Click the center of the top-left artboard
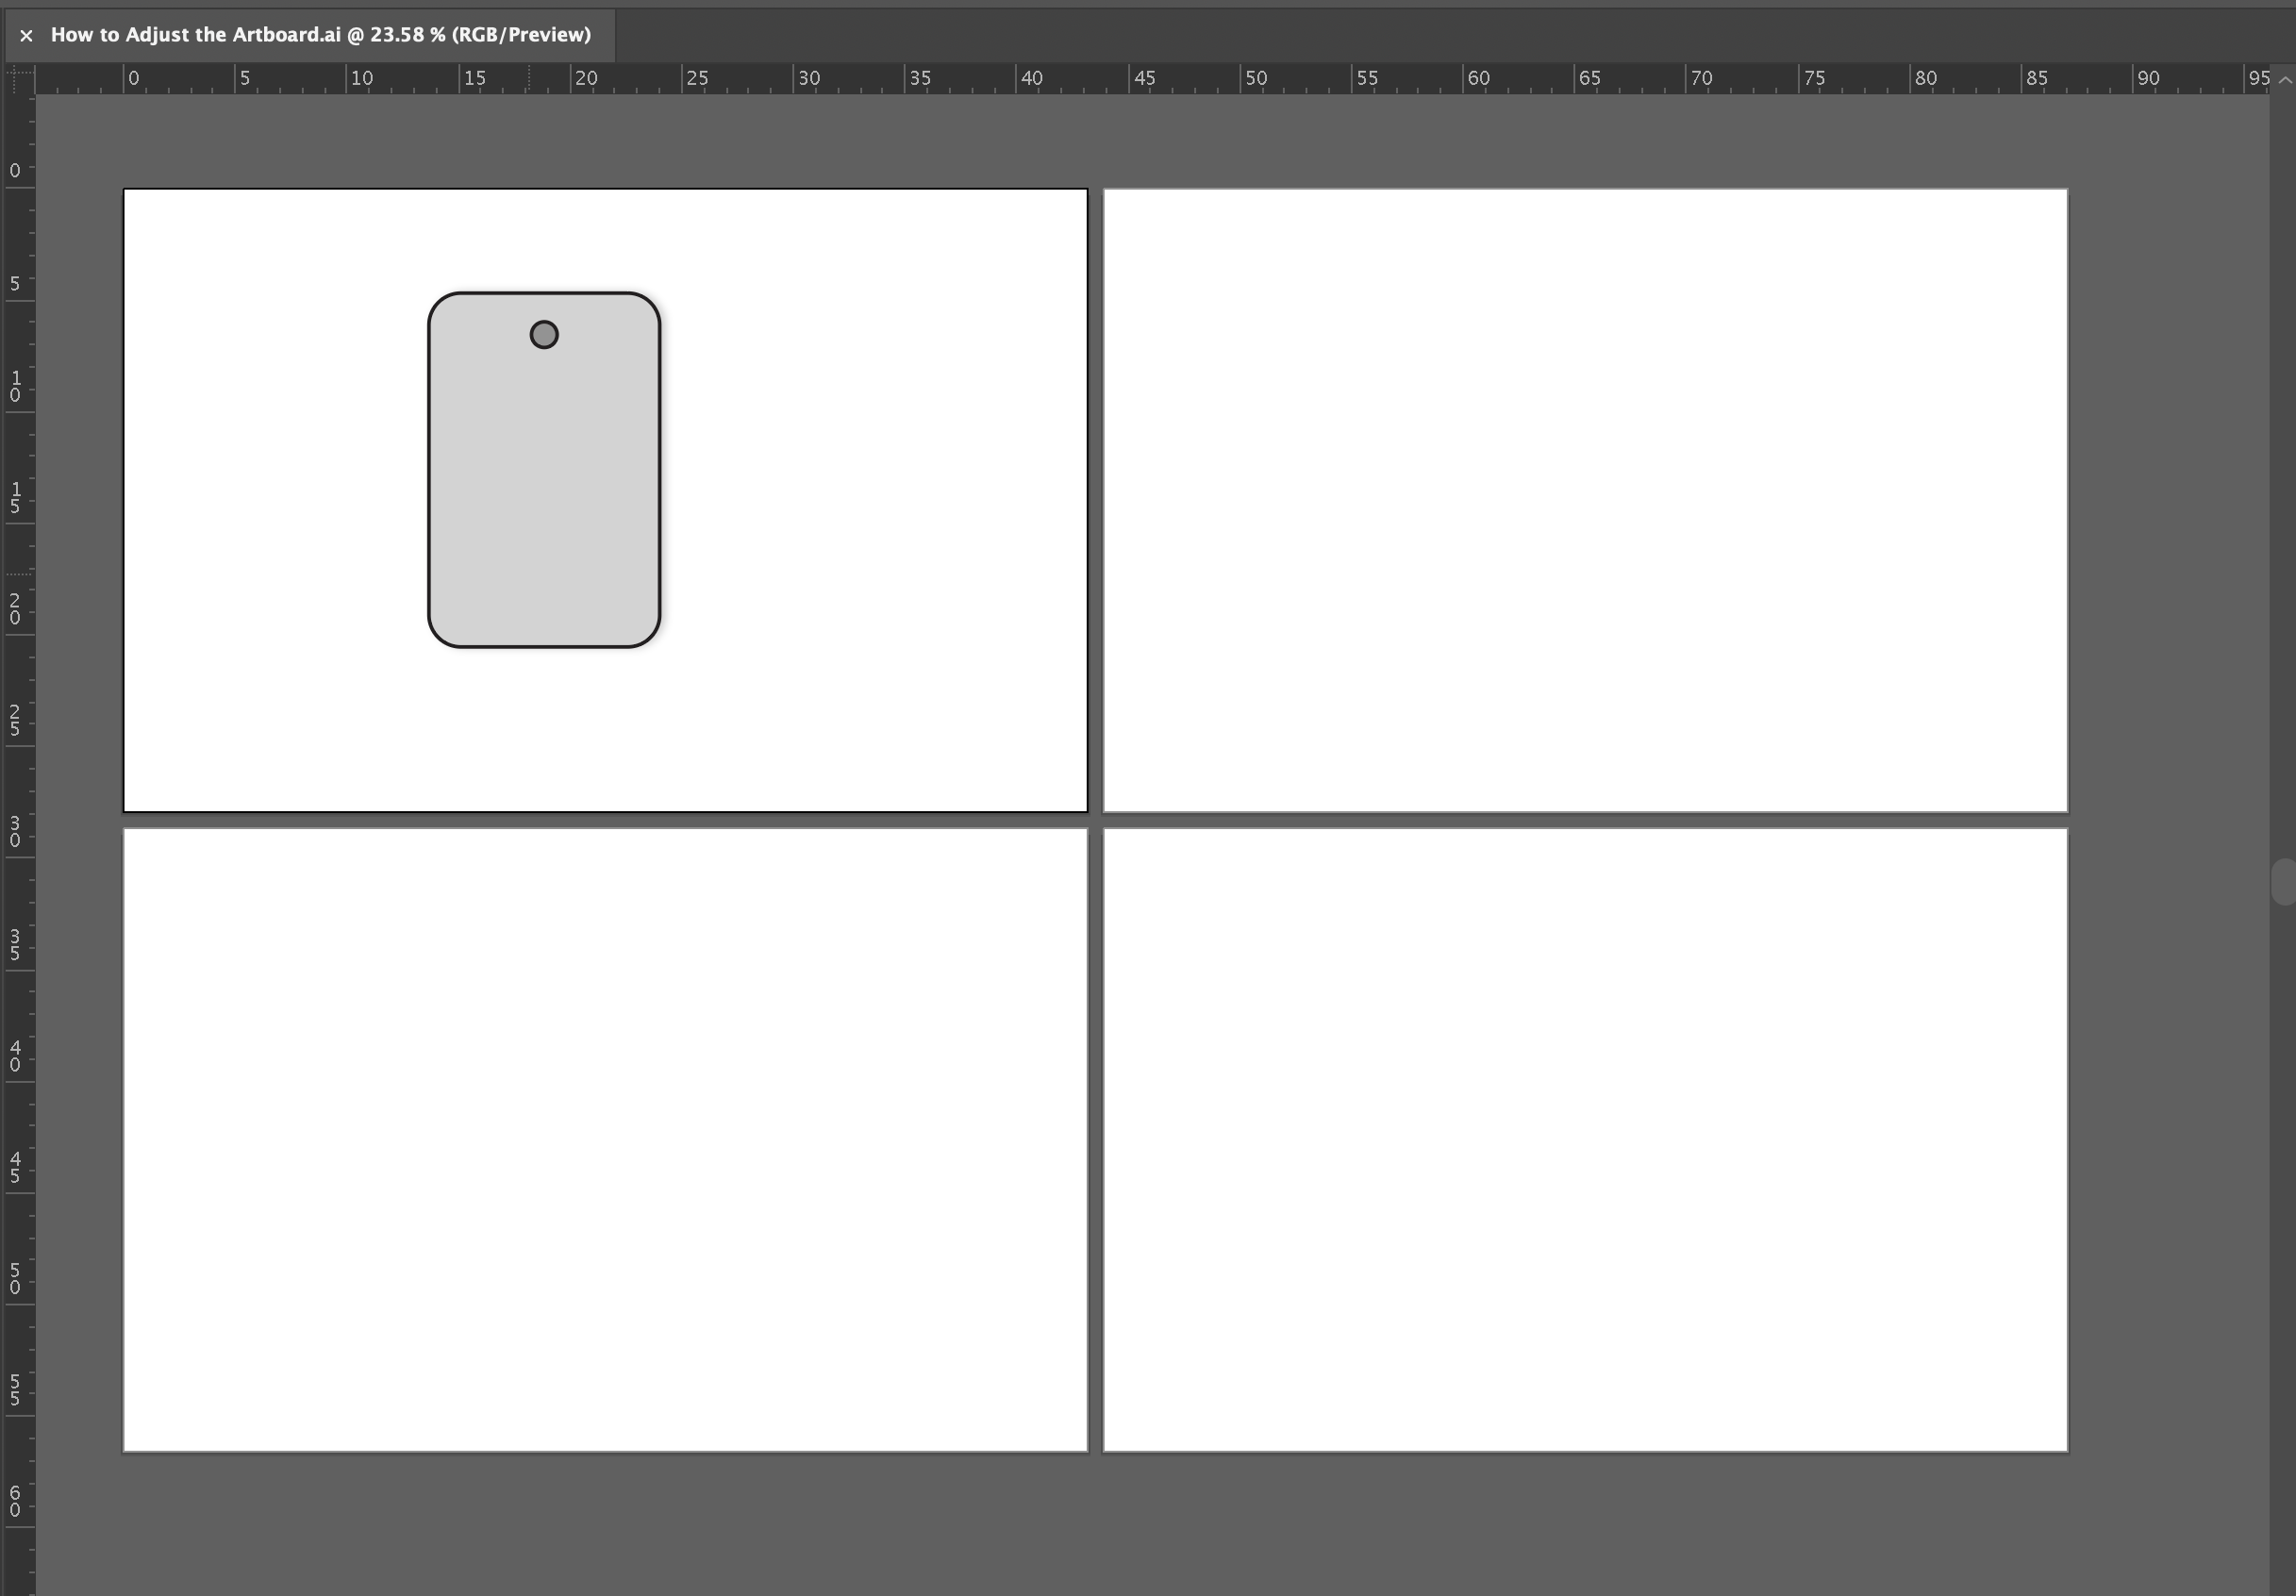Image resolution: width=2296 pixels, height=1596 pixels. [604, 498]
